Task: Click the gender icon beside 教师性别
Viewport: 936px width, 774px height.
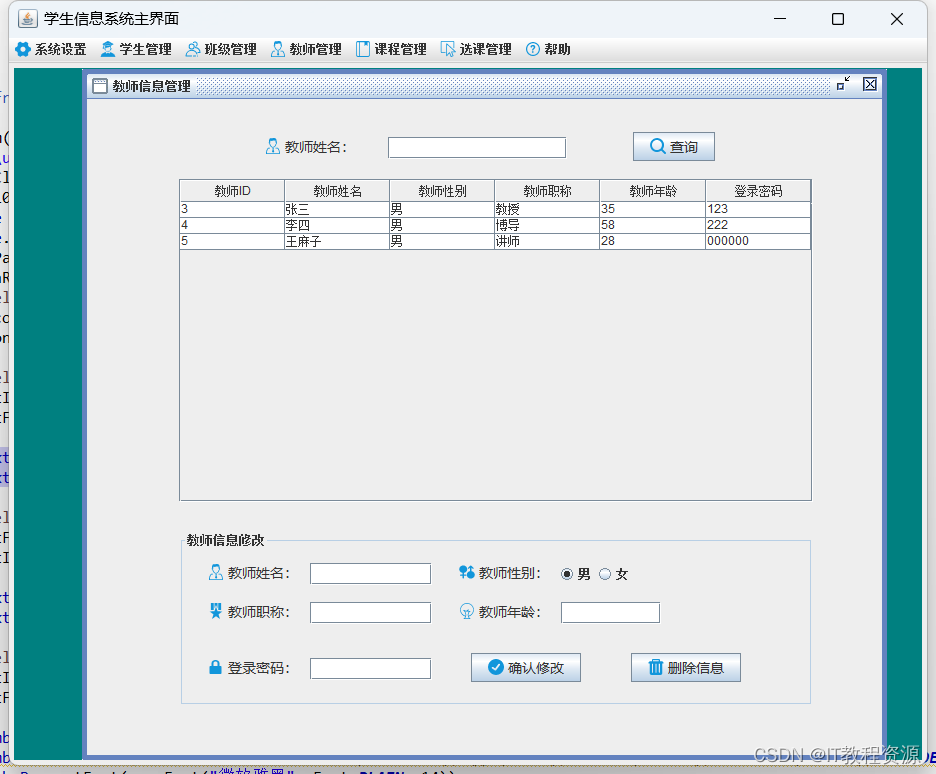Action: [x=467, y=572]
